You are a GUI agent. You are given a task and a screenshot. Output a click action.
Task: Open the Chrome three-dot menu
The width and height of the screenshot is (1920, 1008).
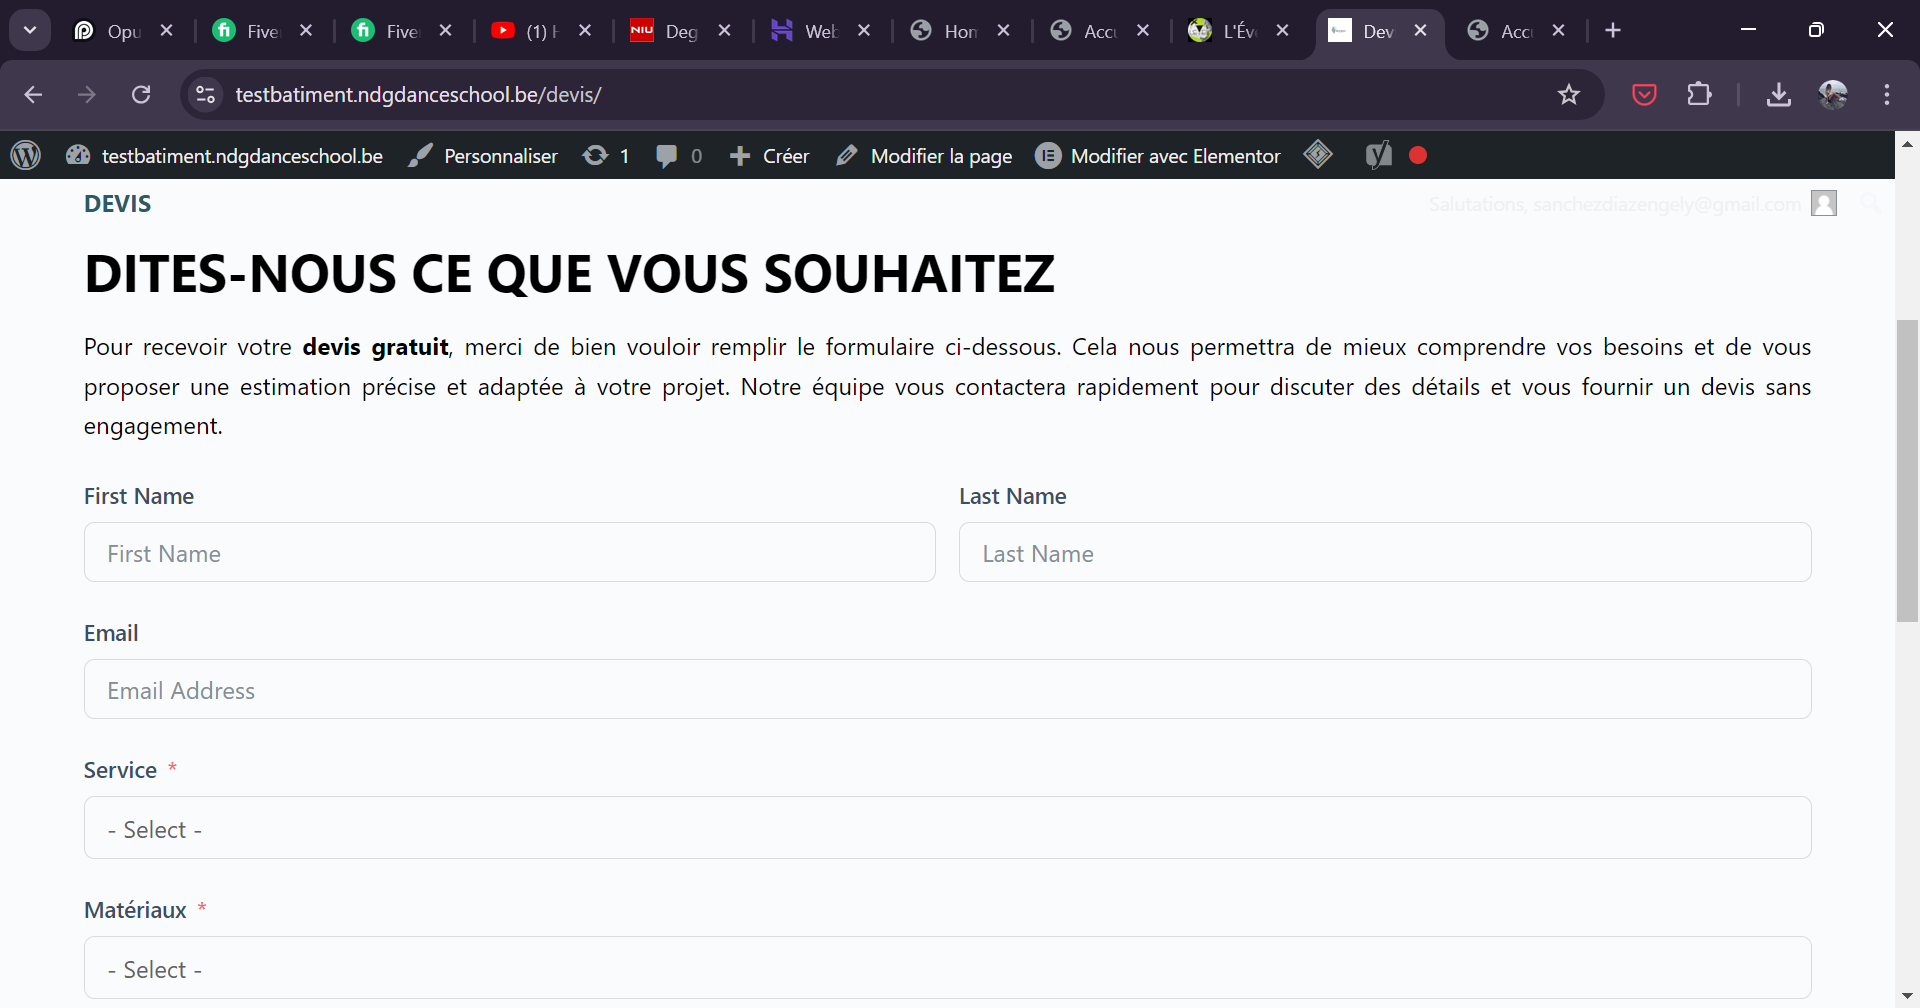1886,95
